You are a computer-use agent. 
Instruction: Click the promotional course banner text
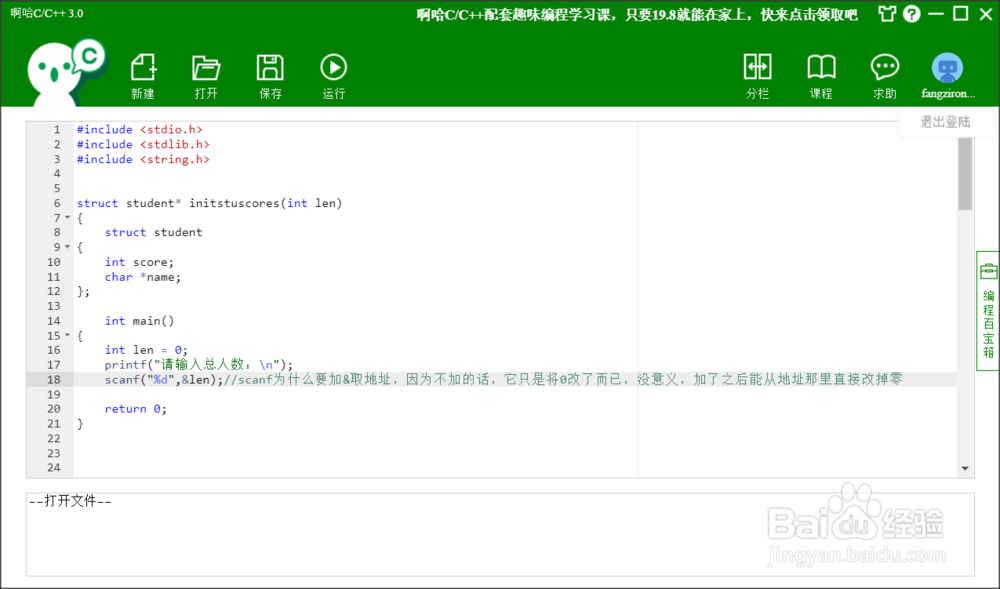click(x=637, y=15)
